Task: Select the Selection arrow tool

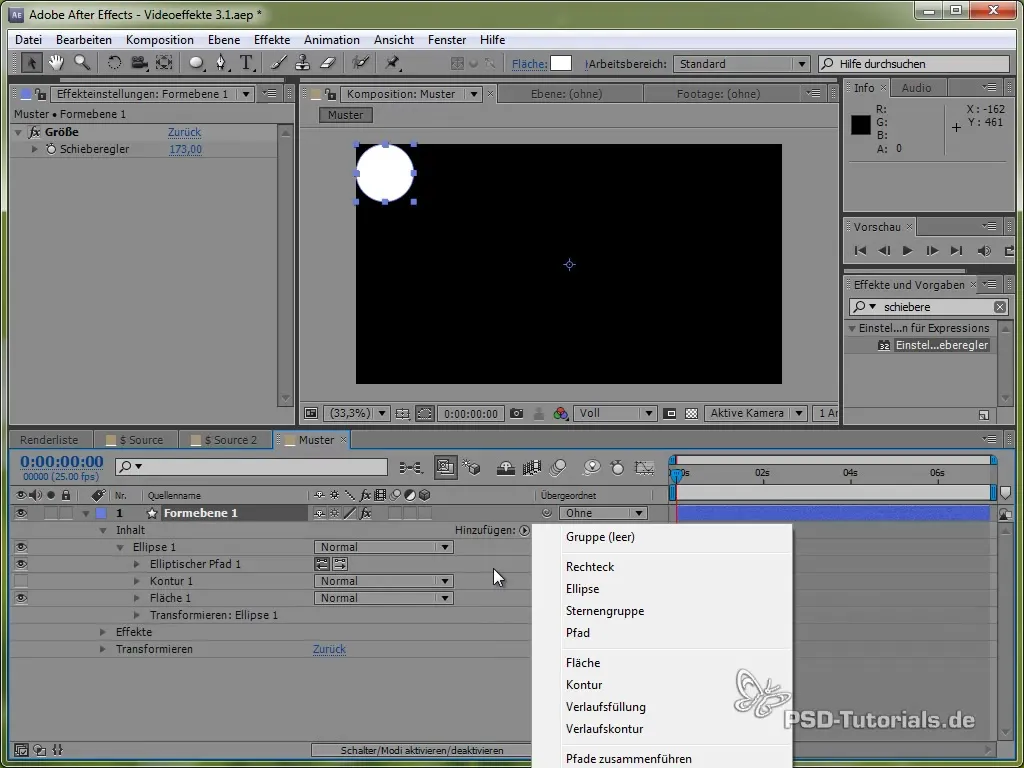Action: pyautogui.click(x=31, y=63)
